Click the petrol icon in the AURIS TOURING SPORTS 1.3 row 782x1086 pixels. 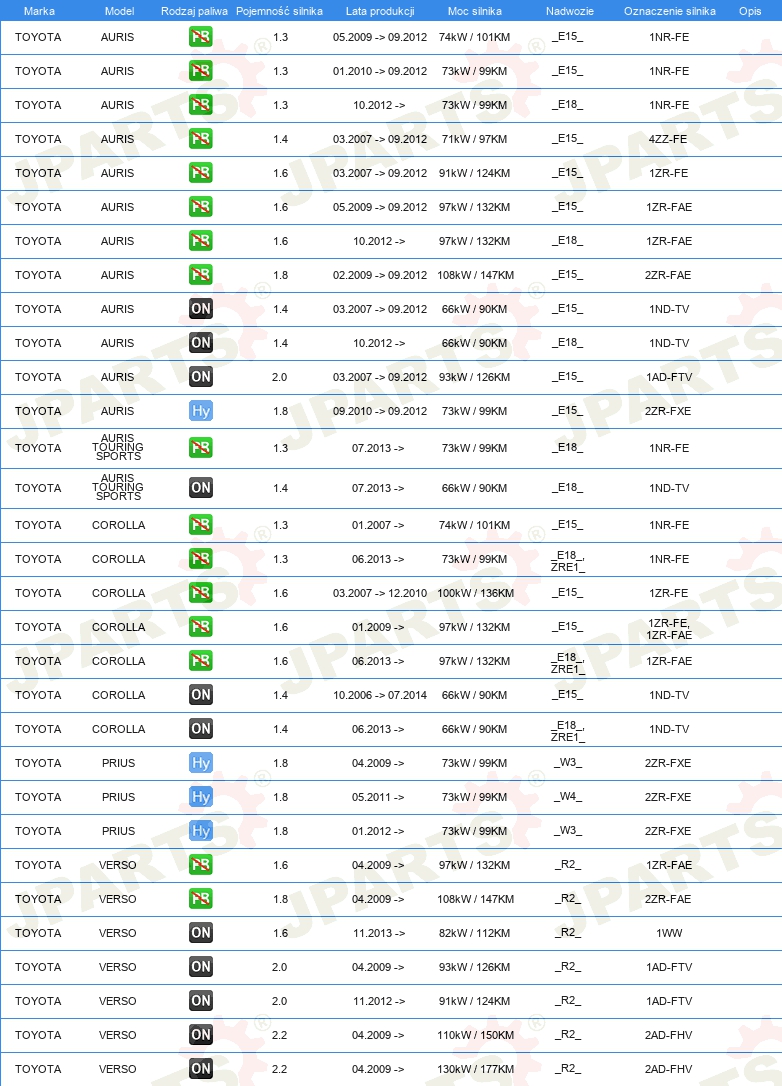[x=200, y=447]
